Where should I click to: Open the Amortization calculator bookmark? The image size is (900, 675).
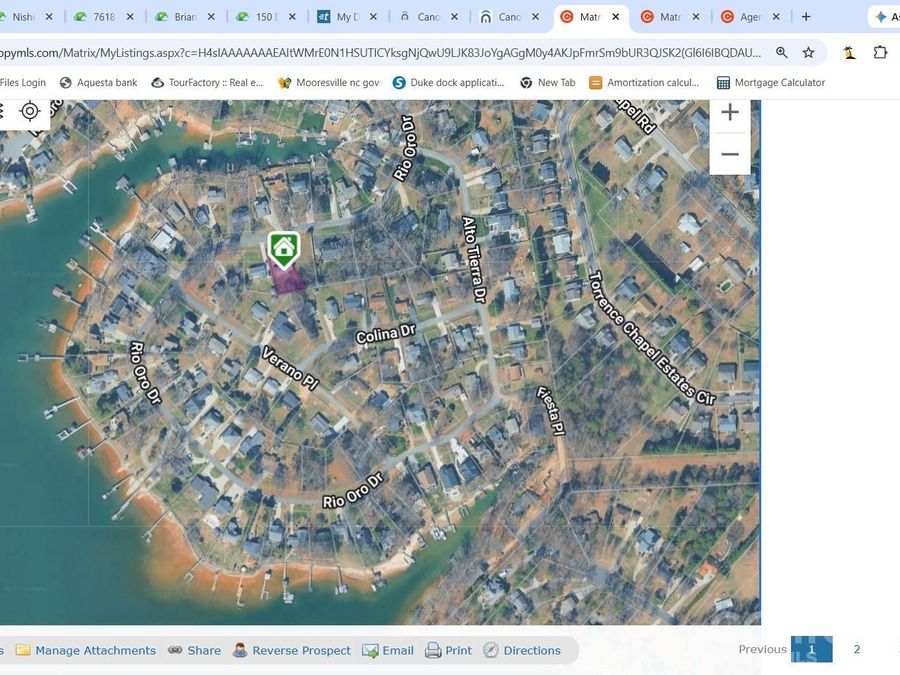[x=645, y=83]
